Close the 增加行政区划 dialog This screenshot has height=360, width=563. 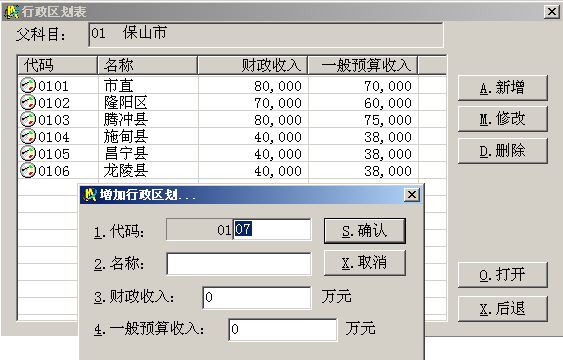412,195
